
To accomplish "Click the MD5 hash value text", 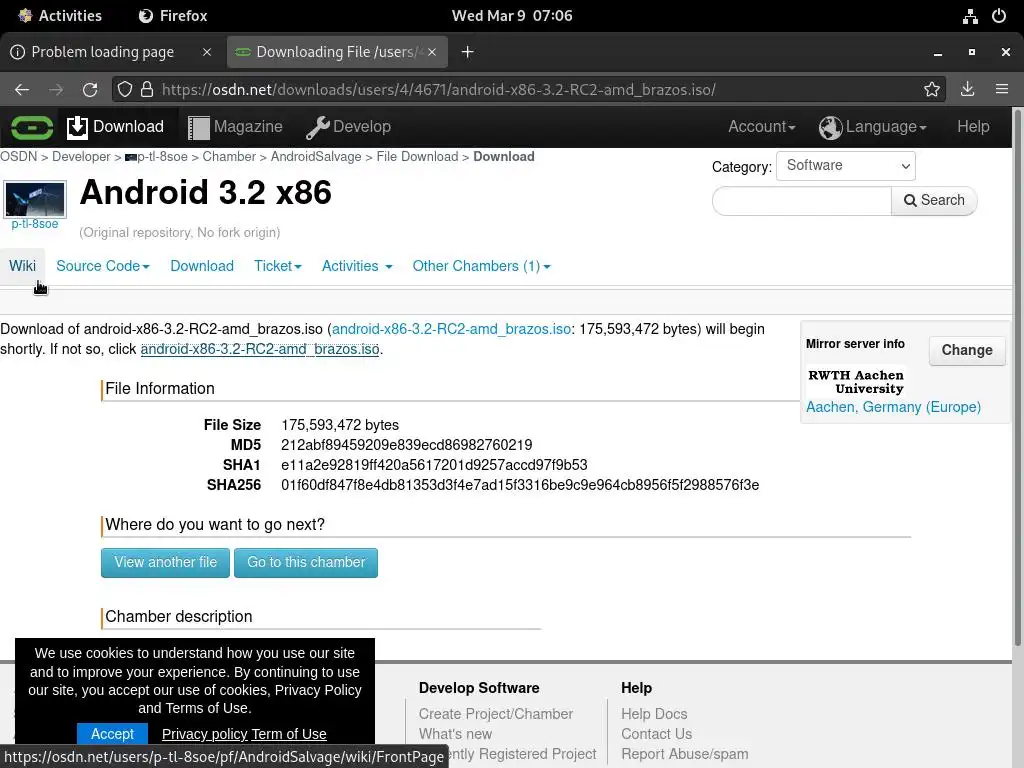I will (x=406, y=445).
